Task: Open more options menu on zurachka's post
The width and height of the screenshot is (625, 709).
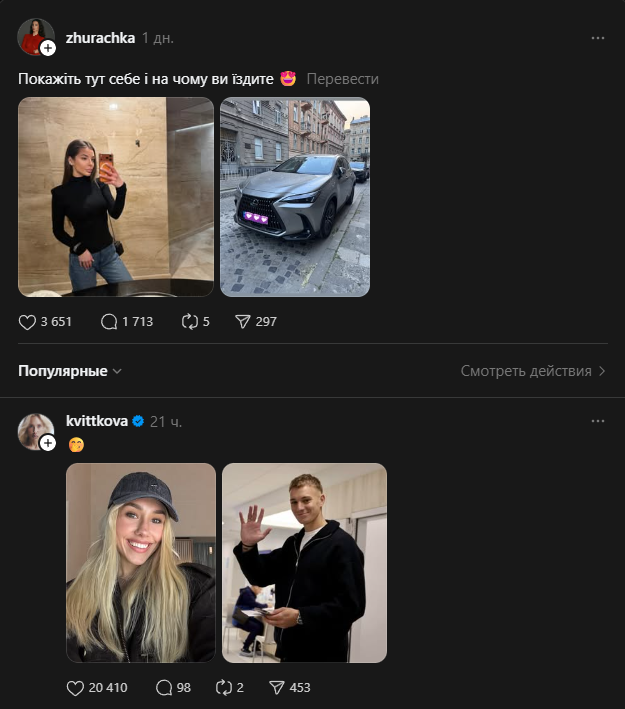Action: 598,38
